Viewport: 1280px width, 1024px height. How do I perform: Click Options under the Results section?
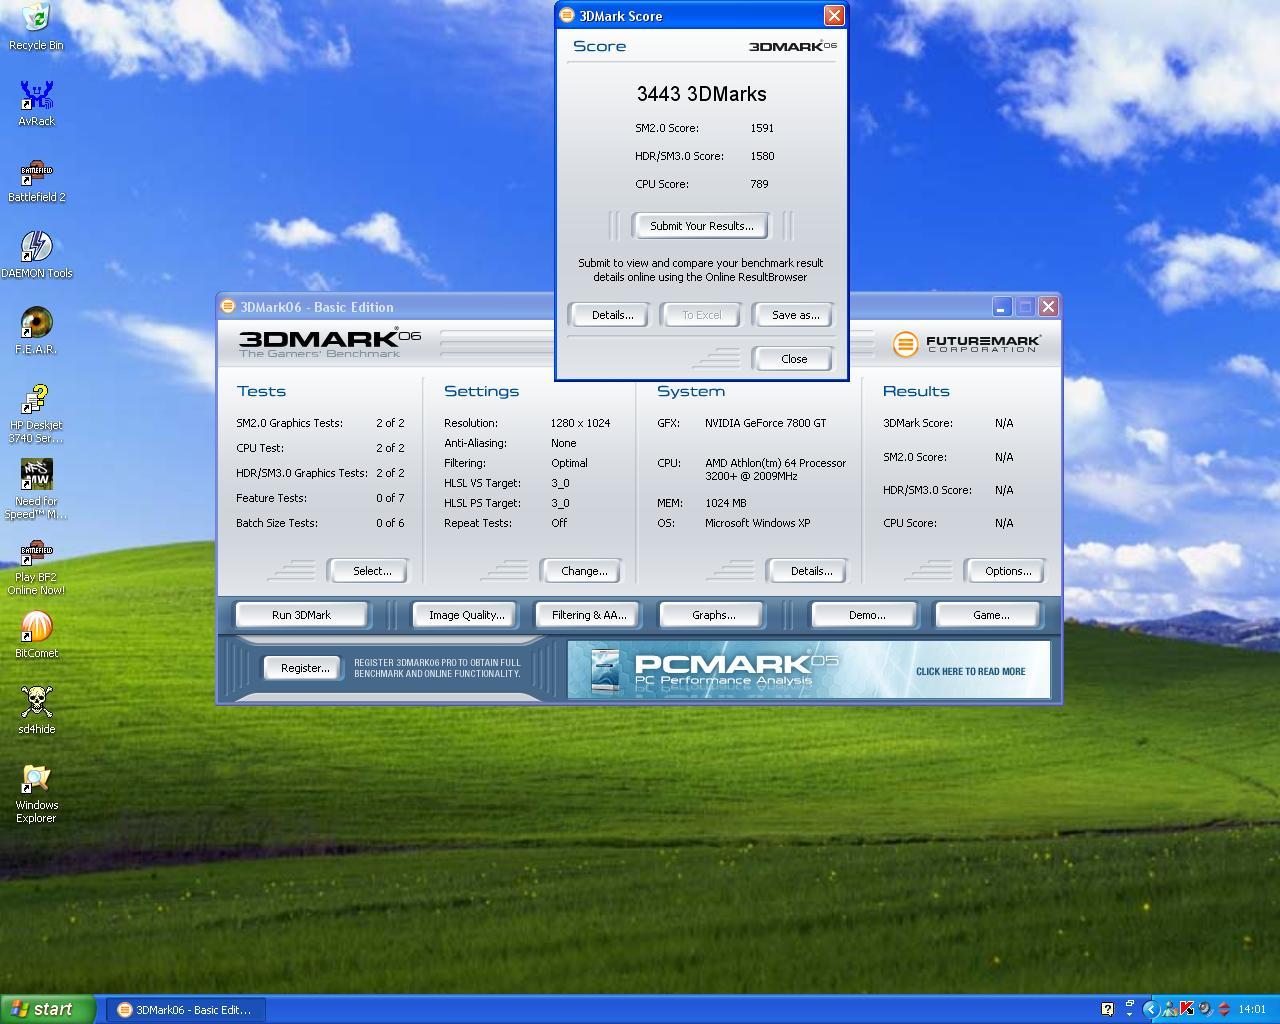(1007, 571)
